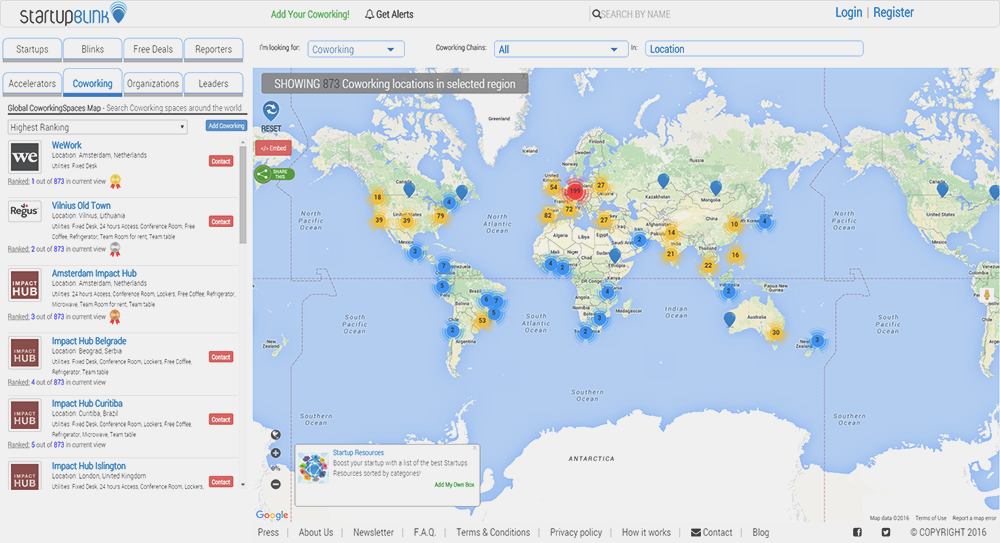Image resolution: width=1000 pixels, height=543 pixels.
Task: Open the Twitter footer icon
Action: (x=886, y=532)
